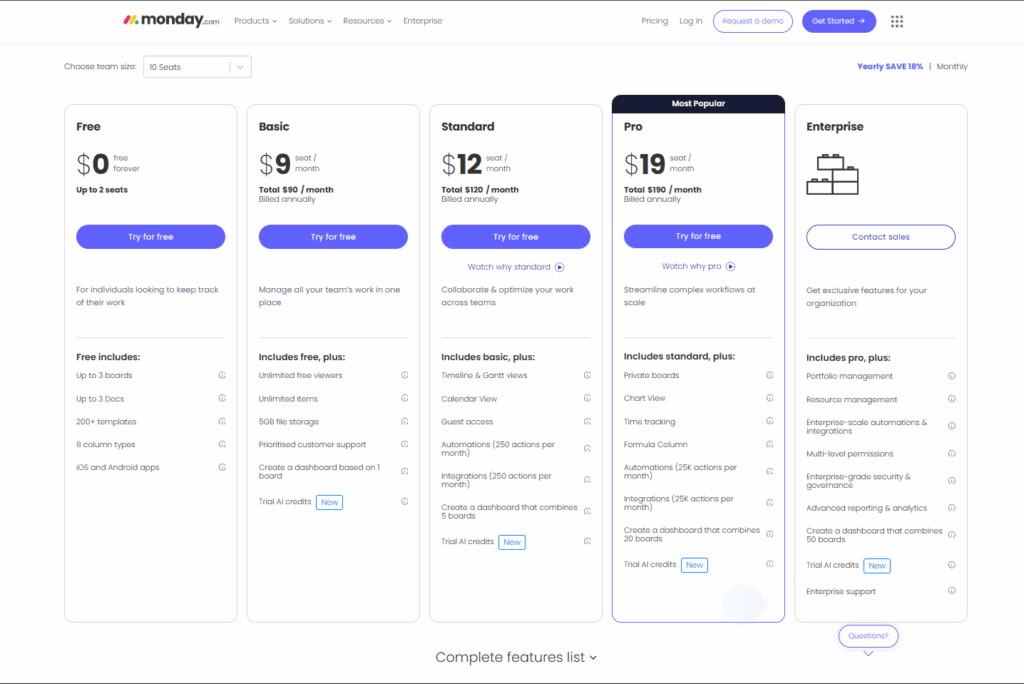
Task: Click info icon beside Prioritised customer support
Action: click(405, 444)
